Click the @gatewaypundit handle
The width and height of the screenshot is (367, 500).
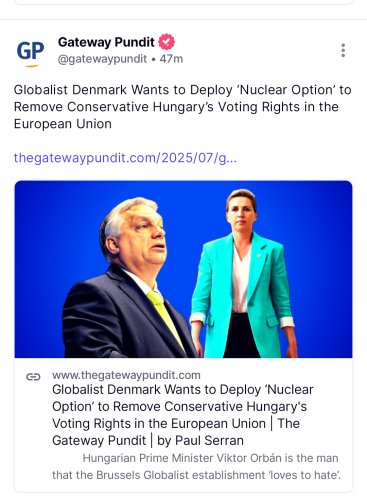(x=102, y=59)
